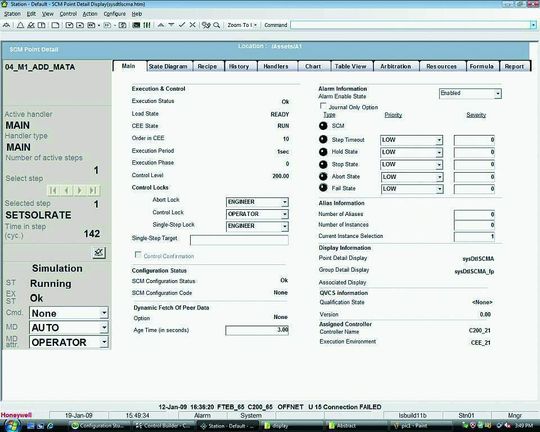This screenshot has width=540, height=432.
Task: Expand the Command box dropdown arrow
Action: tap(533, 25)
